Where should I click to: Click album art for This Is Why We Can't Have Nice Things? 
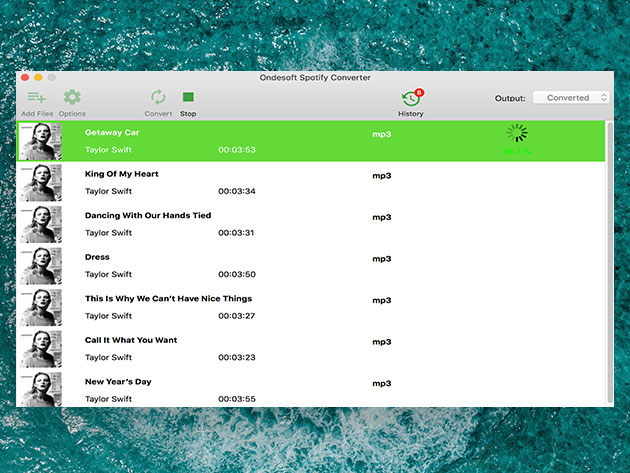pyautogui.click(x=41, y=308)
